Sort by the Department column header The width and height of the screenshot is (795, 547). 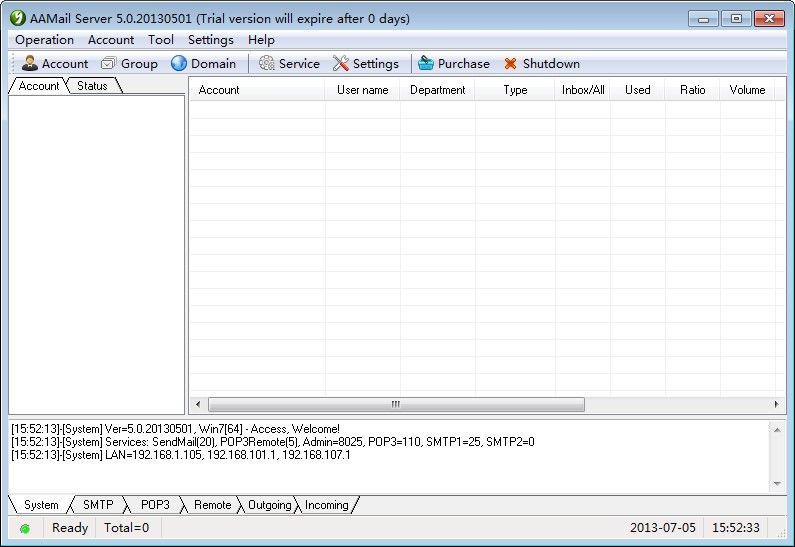[438, 90]
